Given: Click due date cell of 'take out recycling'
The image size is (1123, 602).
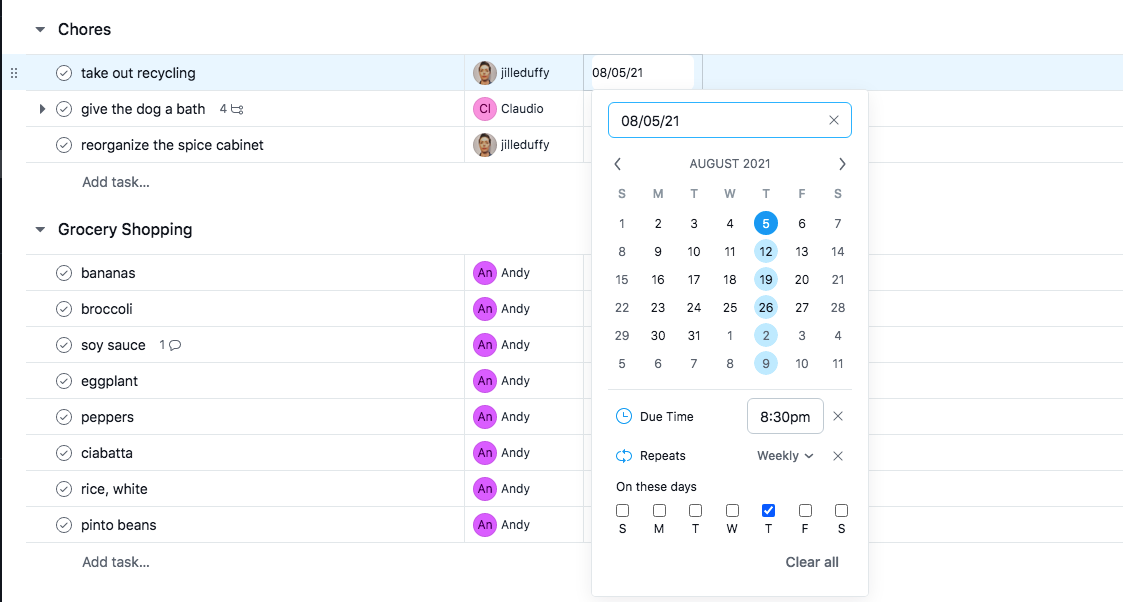Looking at the screenshot, I should click(642, 72).
